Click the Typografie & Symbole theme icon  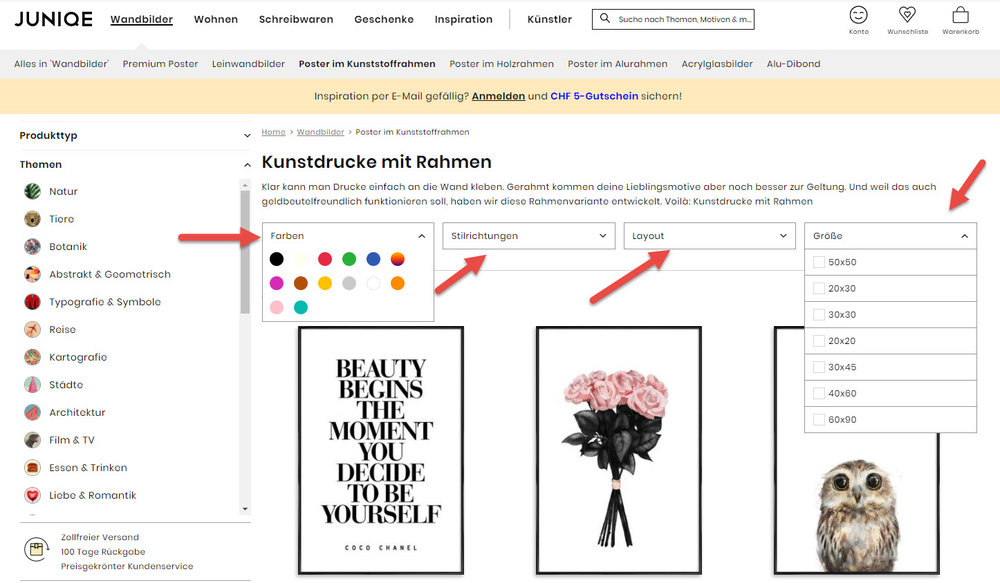click(33, 302)
